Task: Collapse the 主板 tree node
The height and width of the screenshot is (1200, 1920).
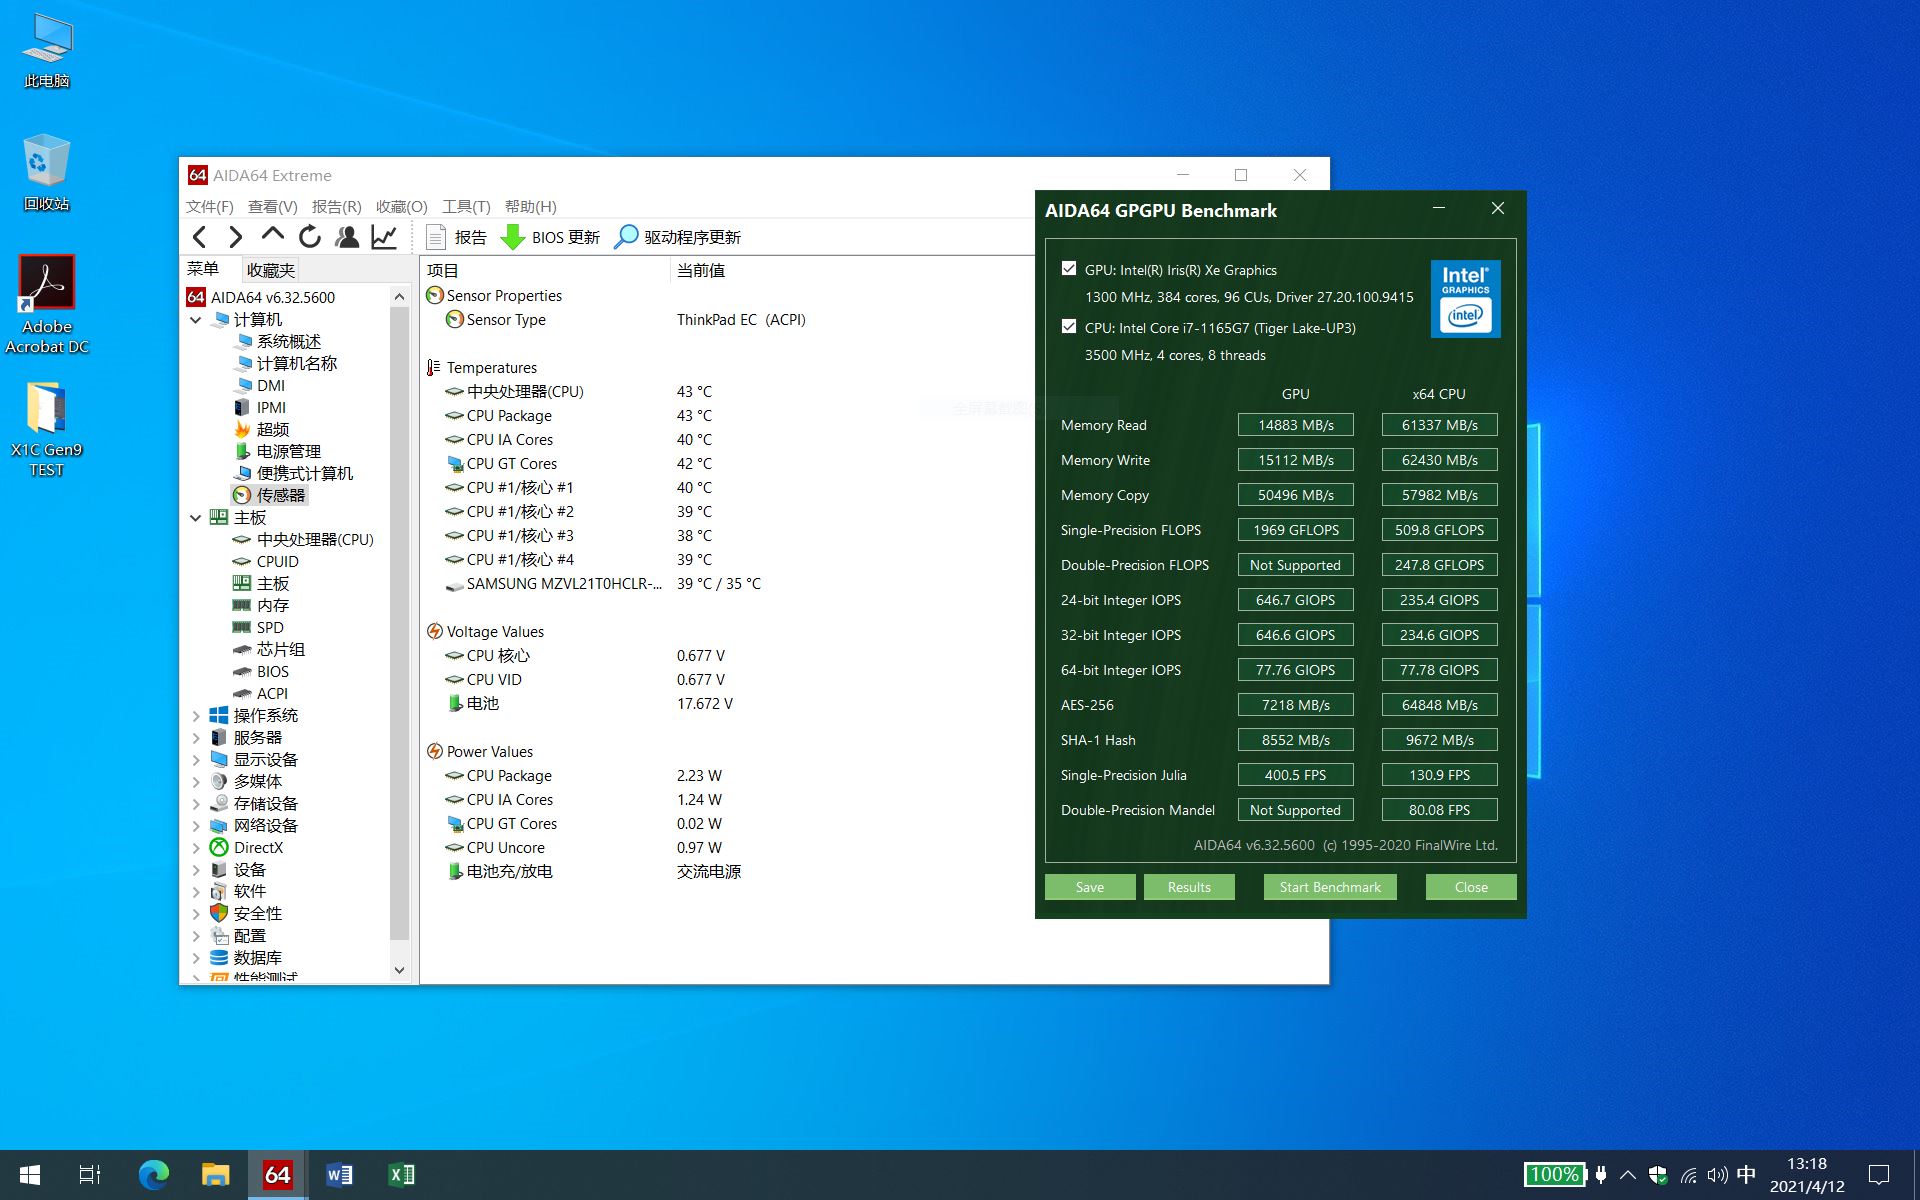Action: [196, 518]
